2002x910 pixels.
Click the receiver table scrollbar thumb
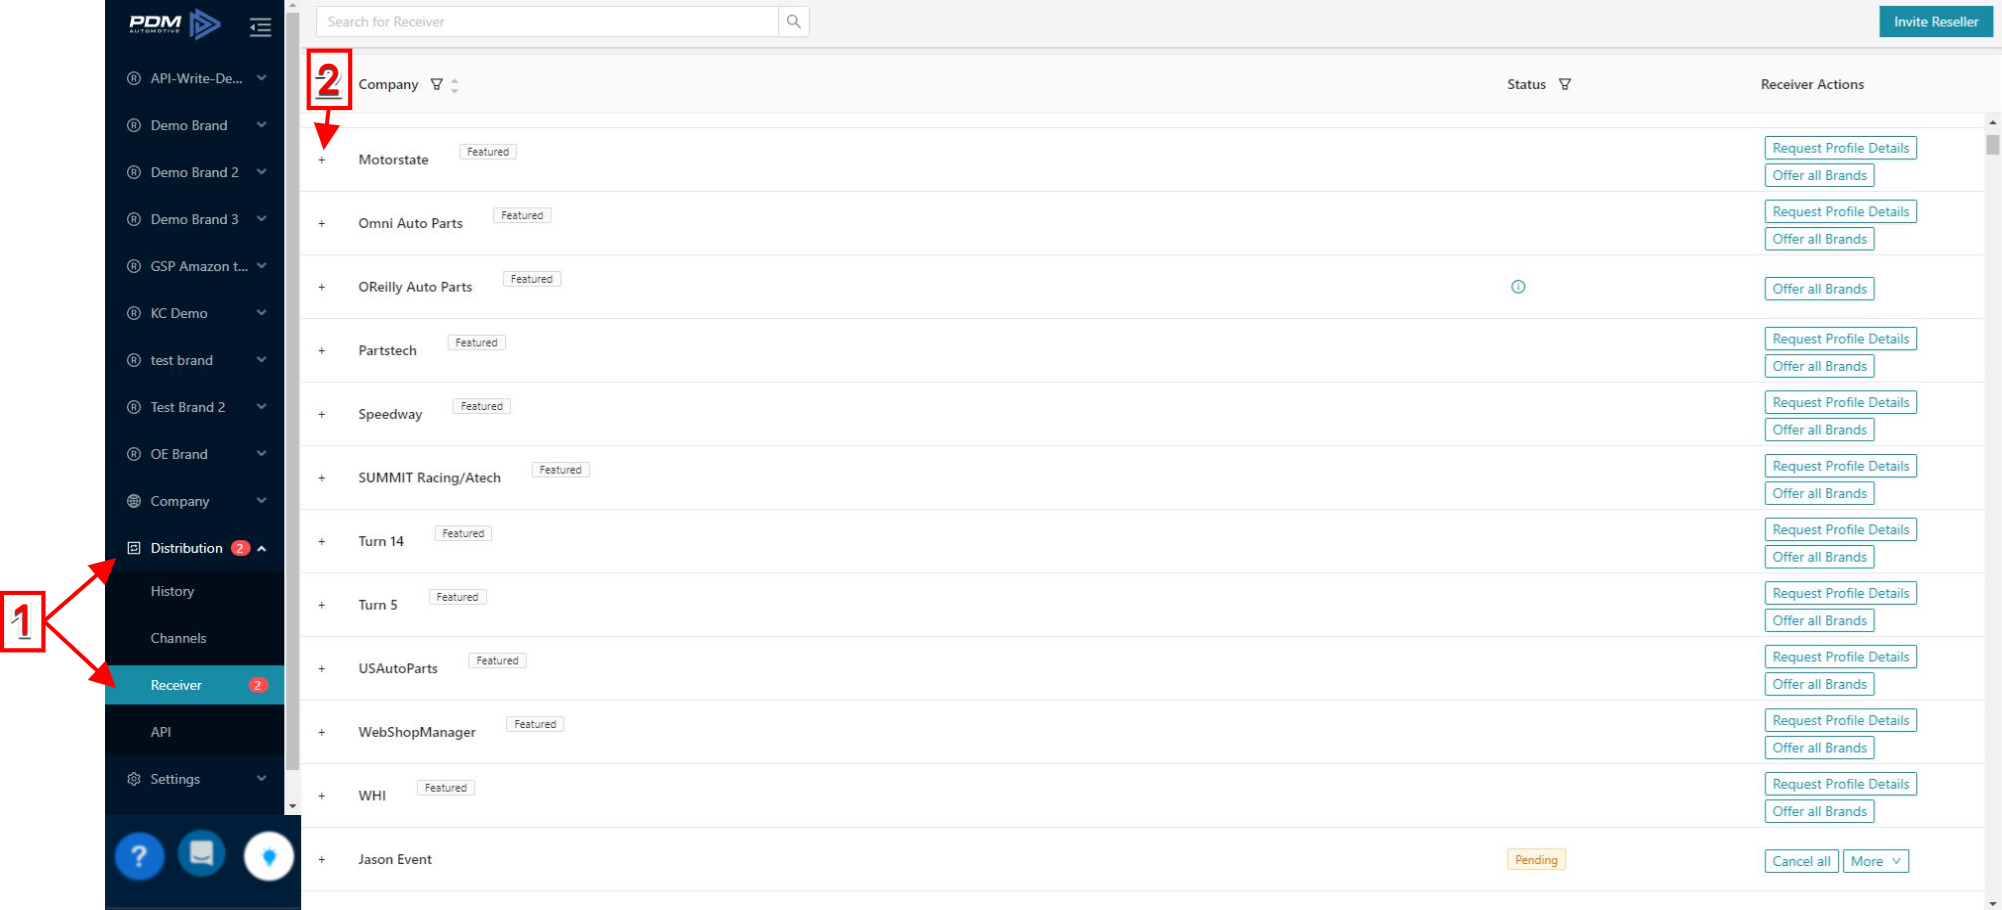click(1993, 144)
